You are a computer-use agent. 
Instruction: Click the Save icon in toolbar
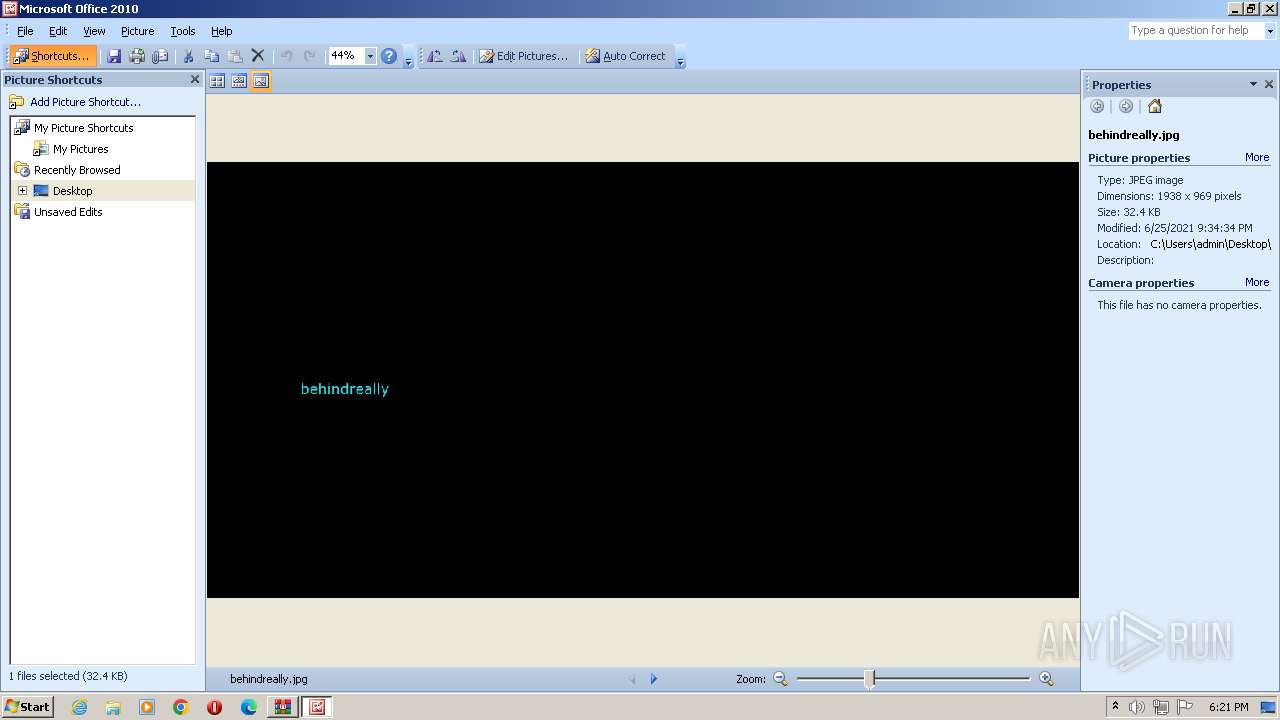click(114, 56)
